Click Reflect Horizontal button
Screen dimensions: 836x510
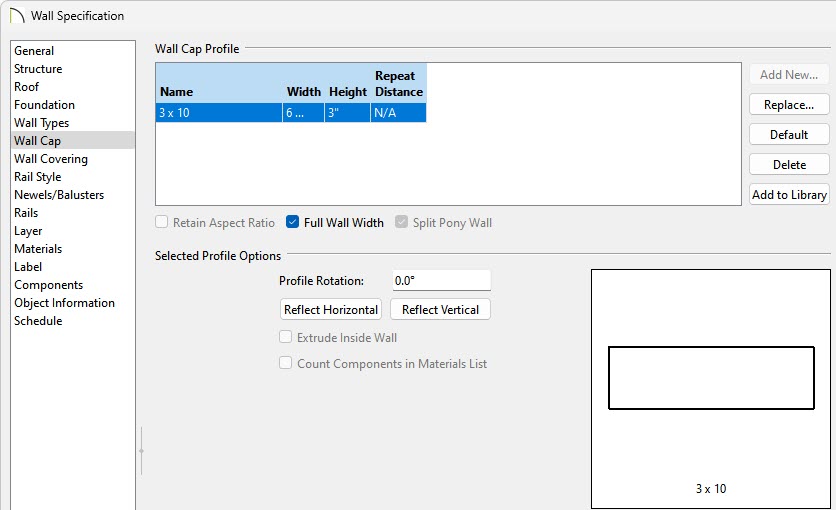pos(331,310)
